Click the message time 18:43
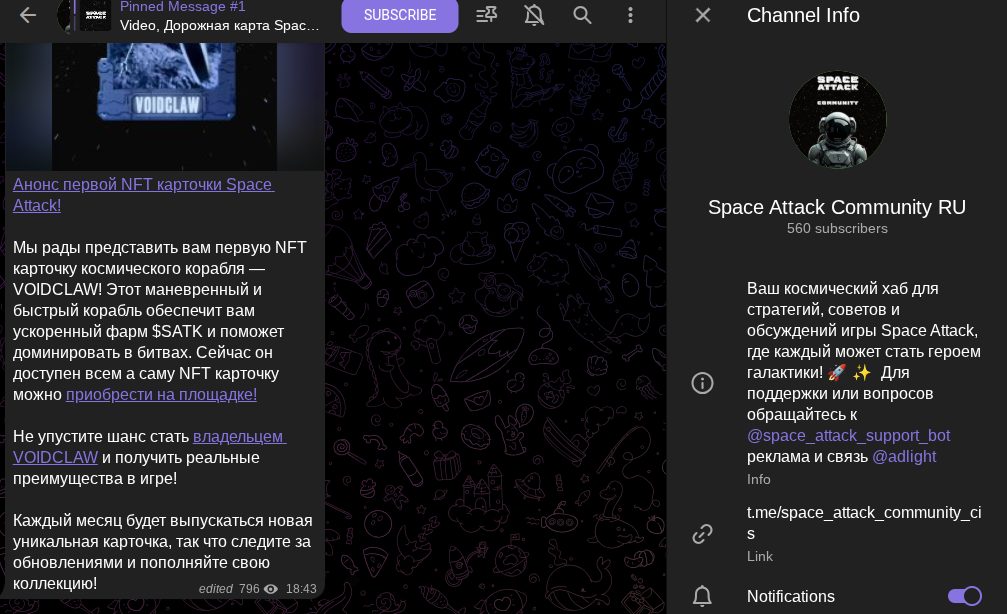 pyautogui.click(x=301, y=589)
